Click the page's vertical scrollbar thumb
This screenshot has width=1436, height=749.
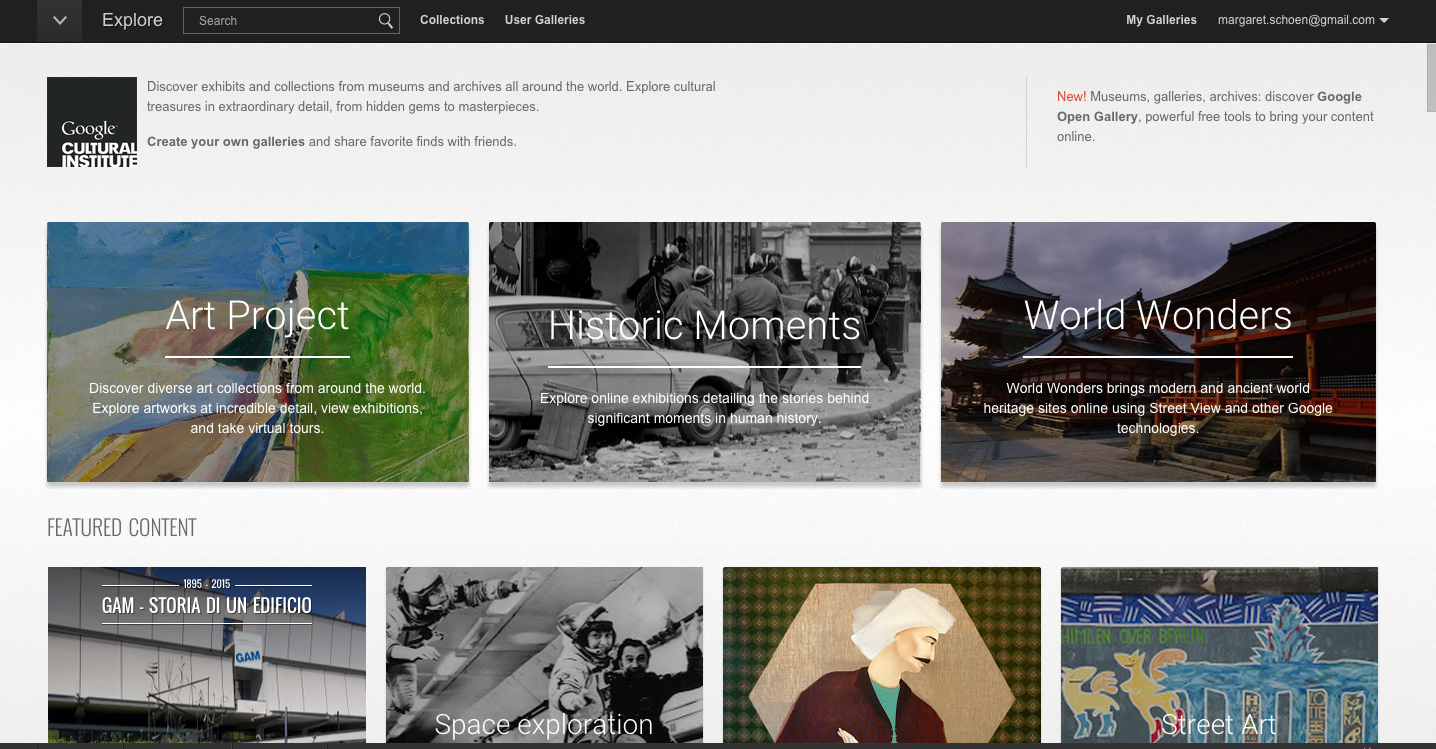click(1430, 78)
